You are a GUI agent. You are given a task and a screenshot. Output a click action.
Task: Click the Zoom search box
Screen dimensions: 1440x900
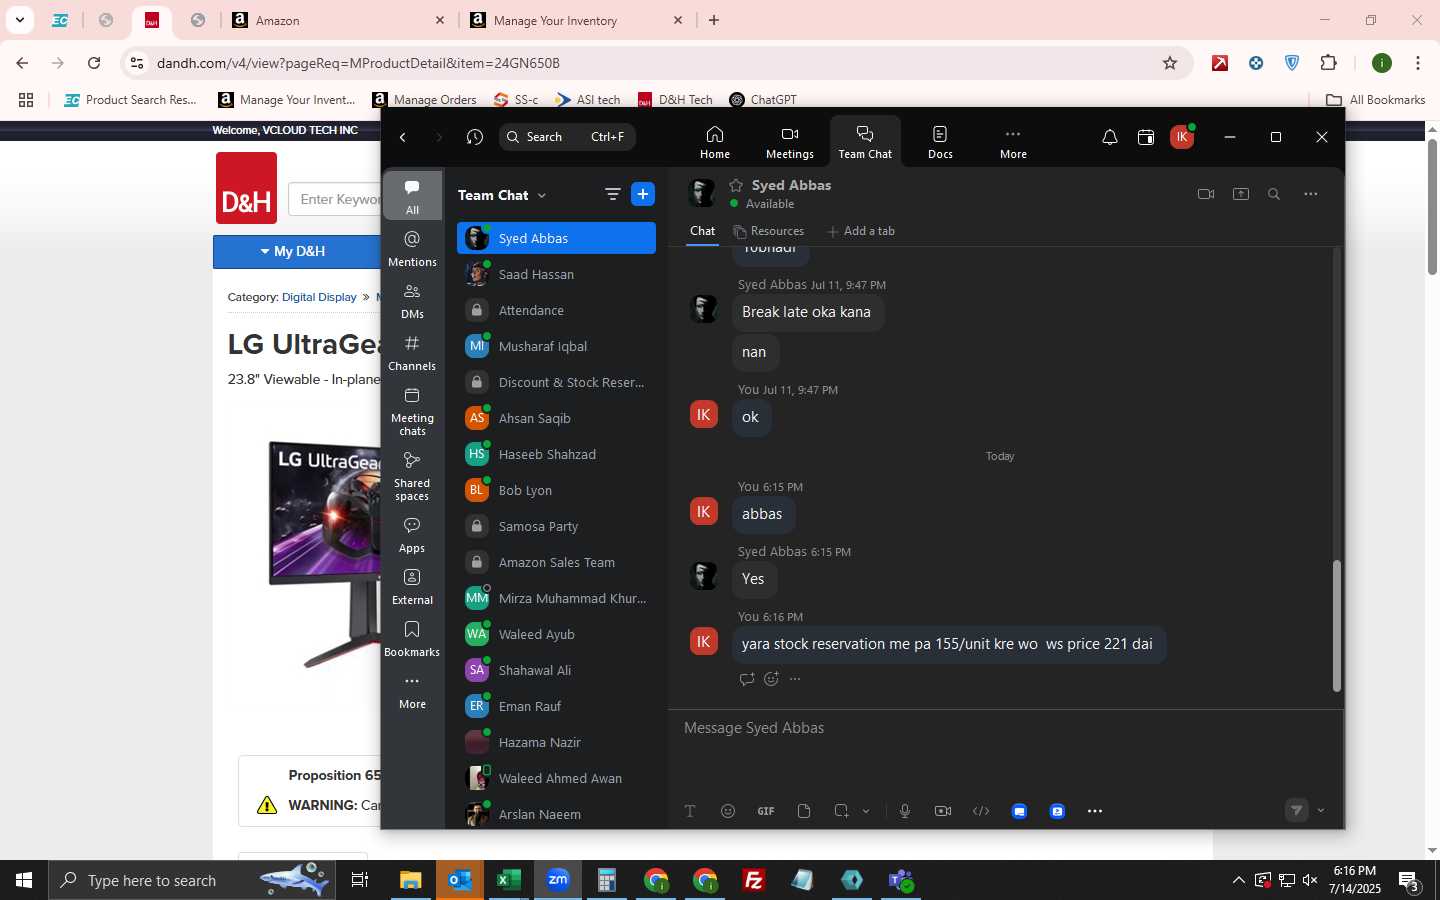(x=567, y=137)
